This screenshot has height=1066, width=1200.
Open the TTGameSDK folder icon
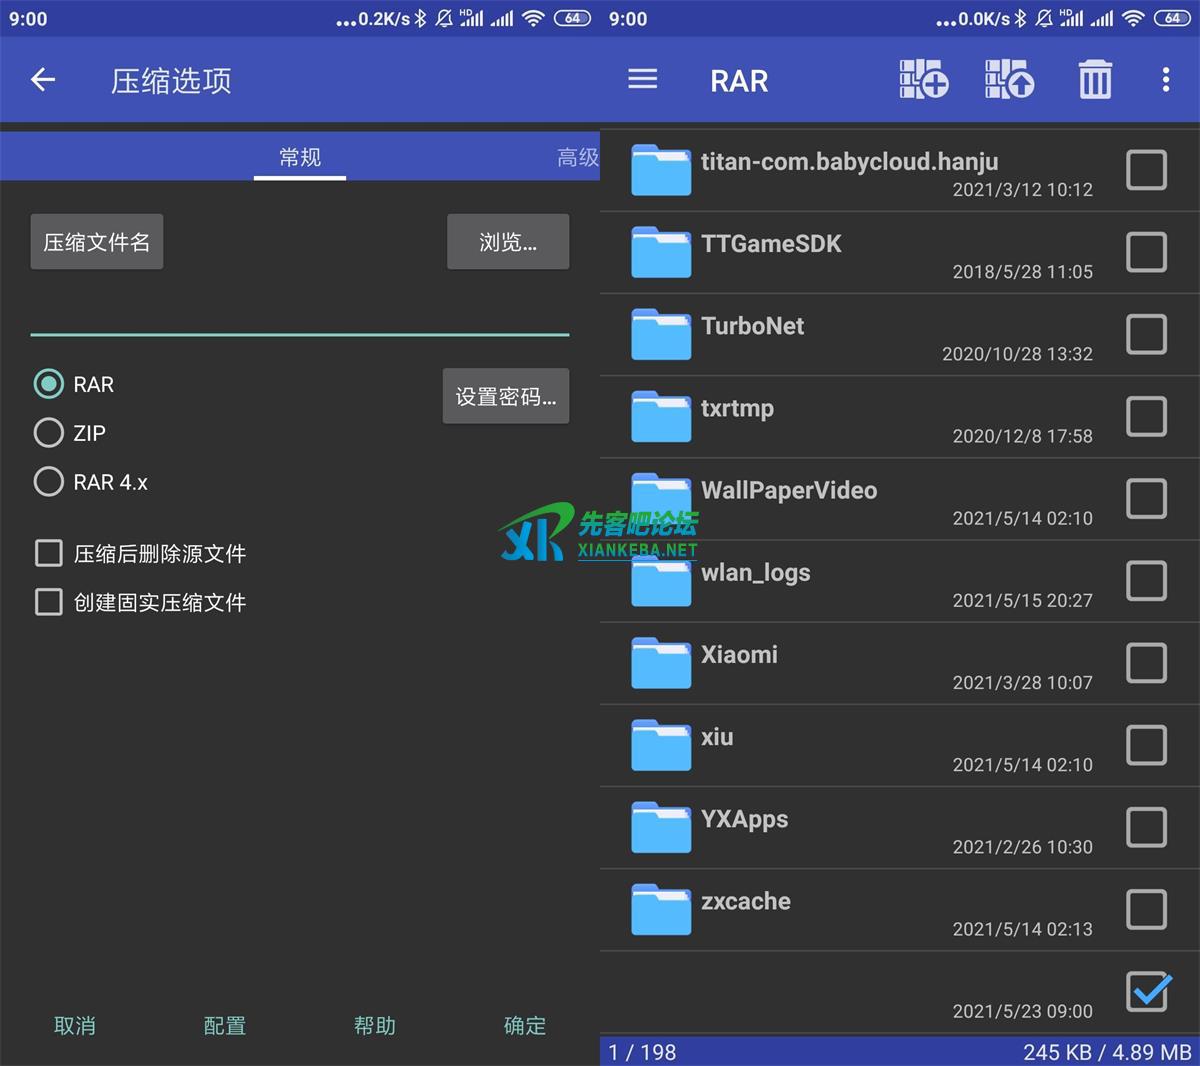tap(661, 252)
